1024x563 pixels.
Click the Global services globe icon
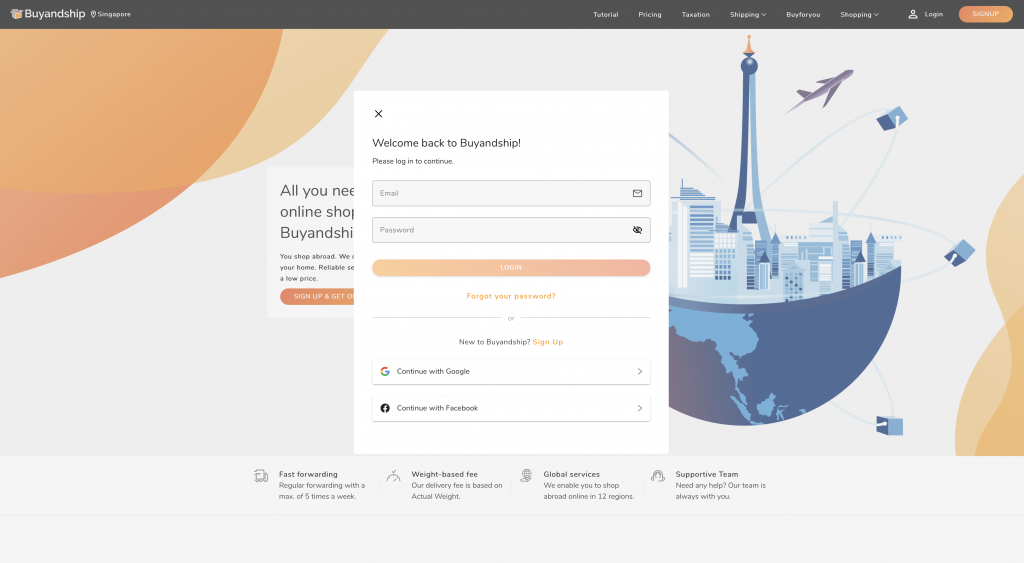526,475
